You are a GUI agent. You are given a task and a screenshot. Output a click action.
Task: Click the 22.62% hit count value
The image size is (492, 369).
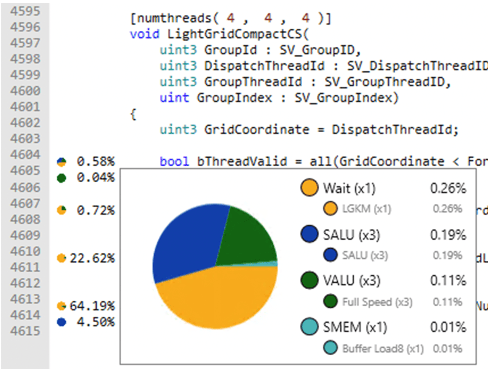coord(92,258)
